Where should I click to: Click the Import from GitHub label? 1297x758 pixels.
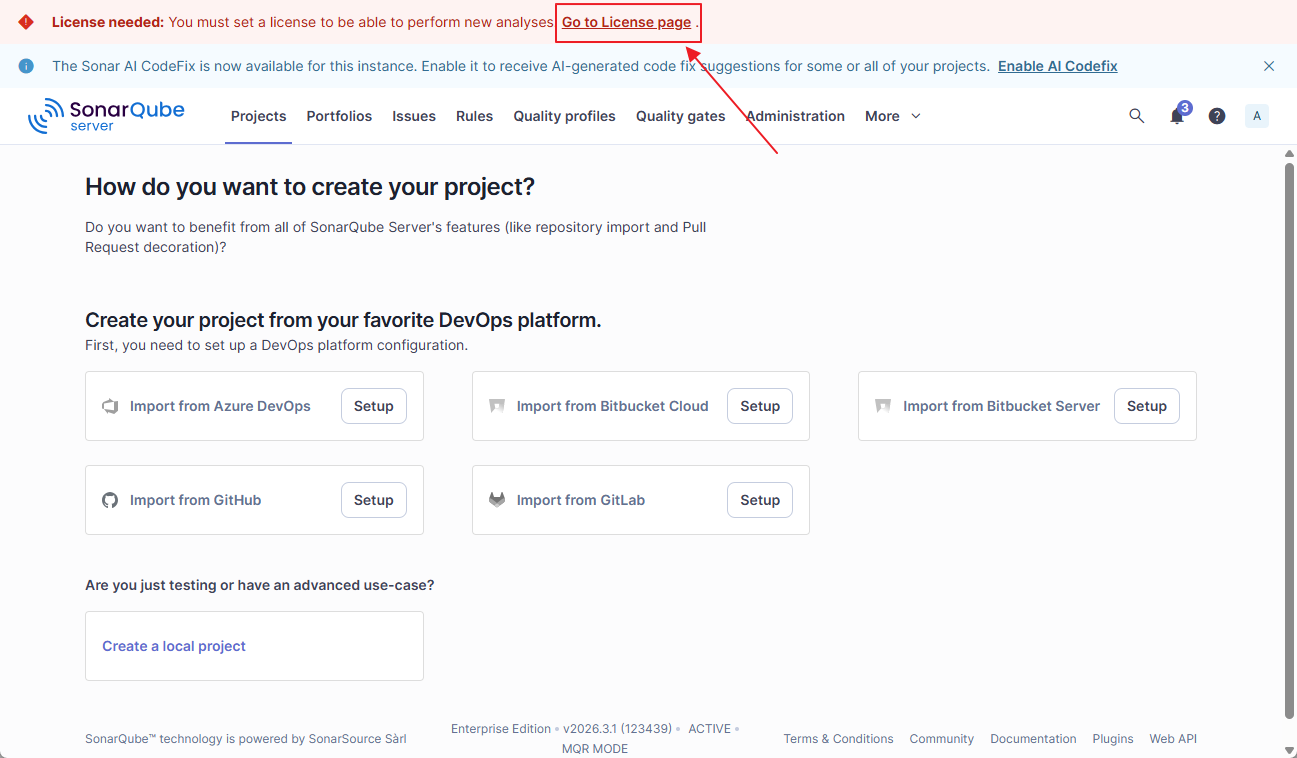195,500
